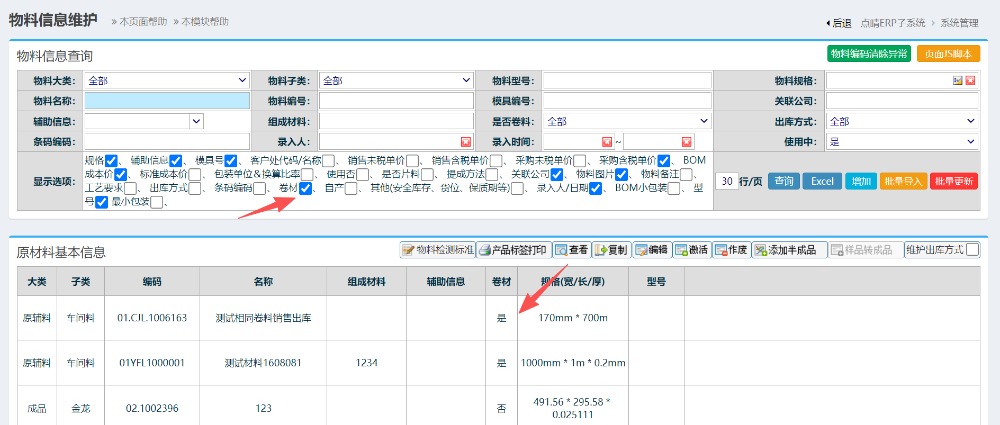Viewport: 1000px width, 425px height.
Task: Toggle the 维护出库方式 checkbox
Action: pos(971,250)
